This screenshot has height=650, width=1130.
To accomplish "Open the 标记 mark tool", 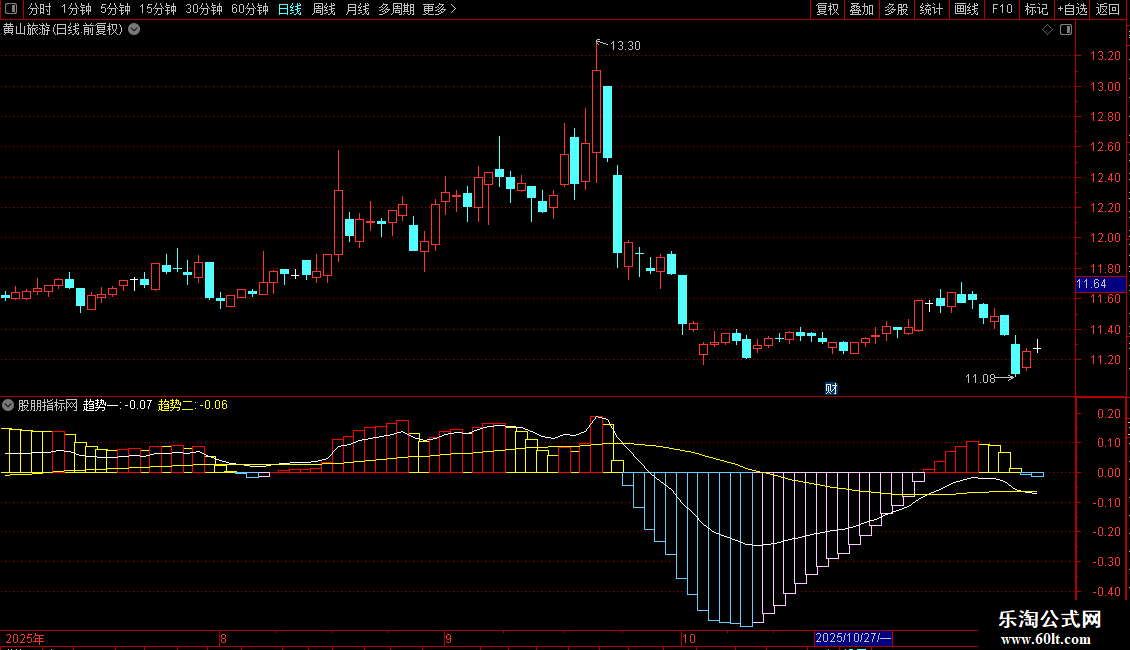I will (x=1036, y=9).
